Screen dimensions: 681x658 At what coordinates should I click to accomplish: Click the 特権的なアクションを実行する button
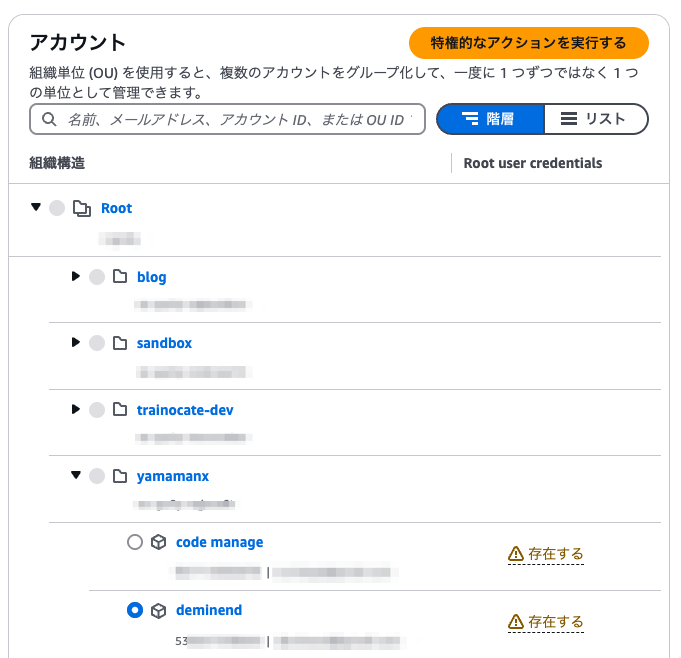[529, 43]
